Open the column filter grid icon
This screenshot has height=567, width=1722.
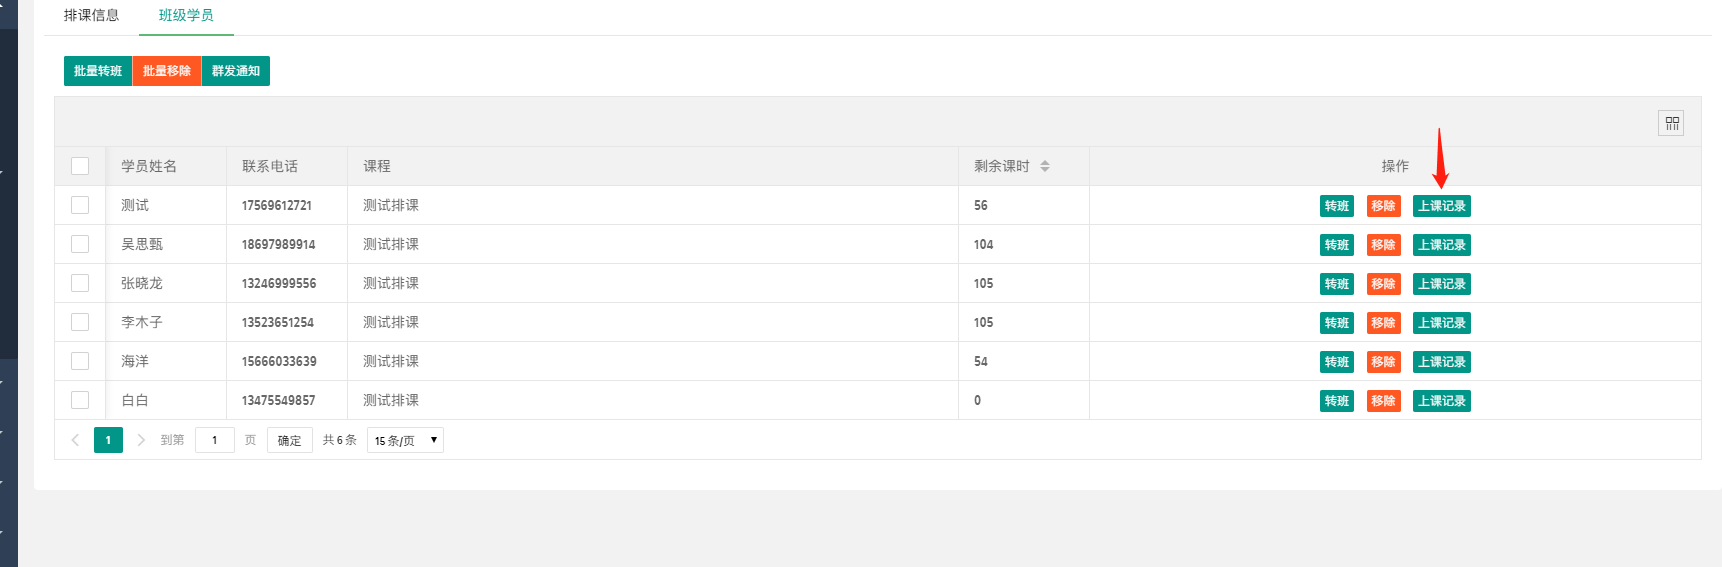click(x=1671, y=123)
